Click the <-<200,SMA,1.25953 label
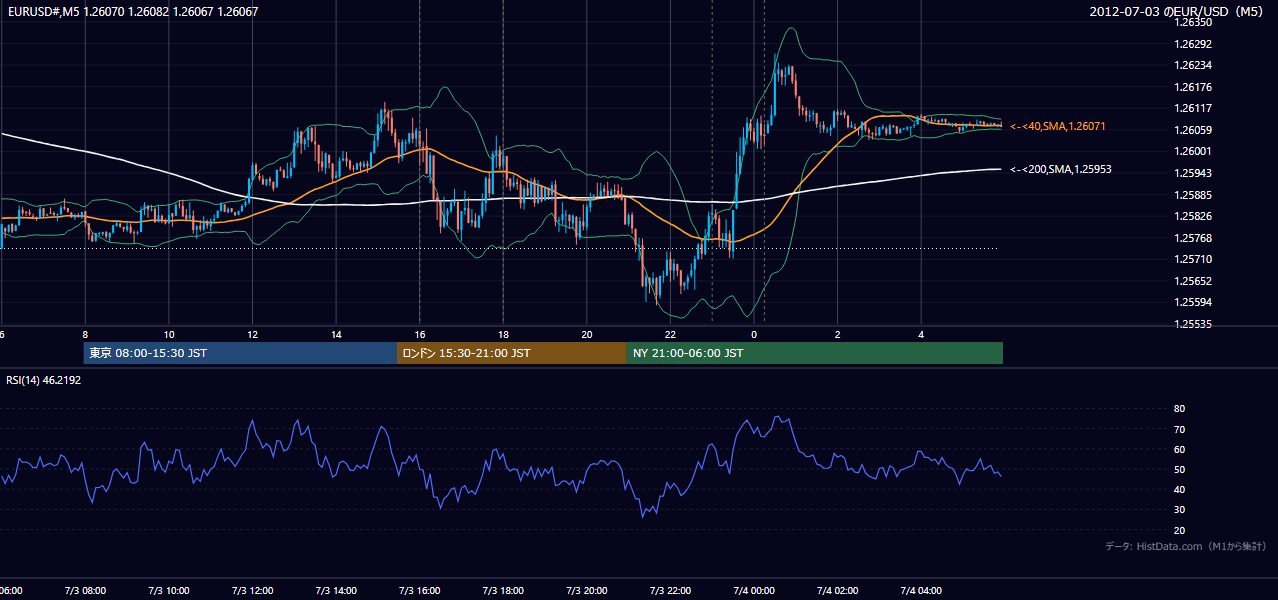This screenshot has height=600, width=1278. tap(1061, 170)
